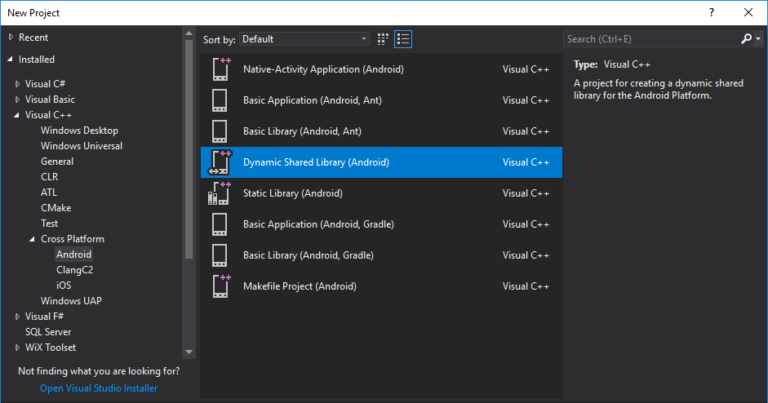Collapse the Installed node
The height and width of the screenshot is (403, 768).
(10, 59)
